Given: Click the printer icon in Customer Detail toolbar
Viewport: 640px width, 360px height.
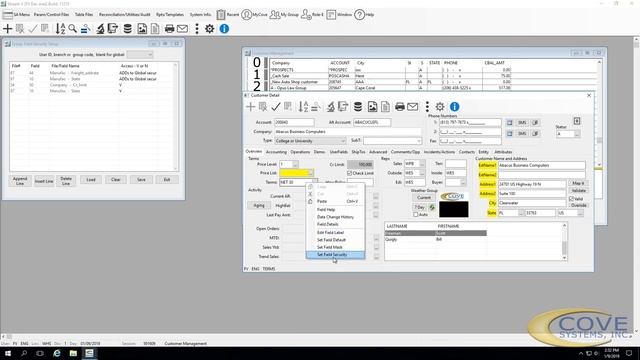Looking at the screenshot, I should (x=400, y=107).
